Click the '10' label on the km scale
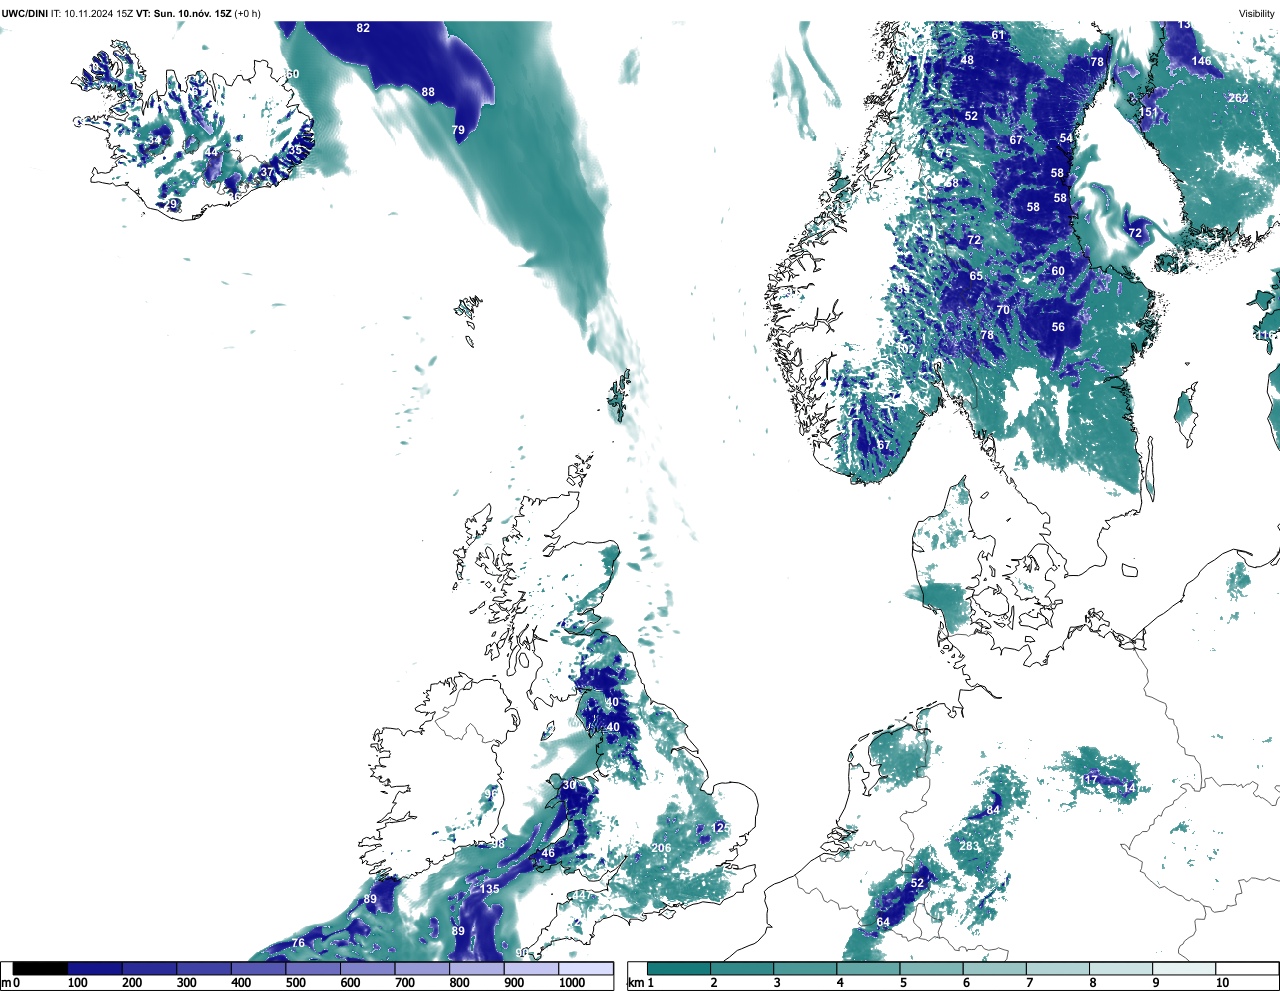Viewport: 1280px width, 991px height. point(1222,983)
